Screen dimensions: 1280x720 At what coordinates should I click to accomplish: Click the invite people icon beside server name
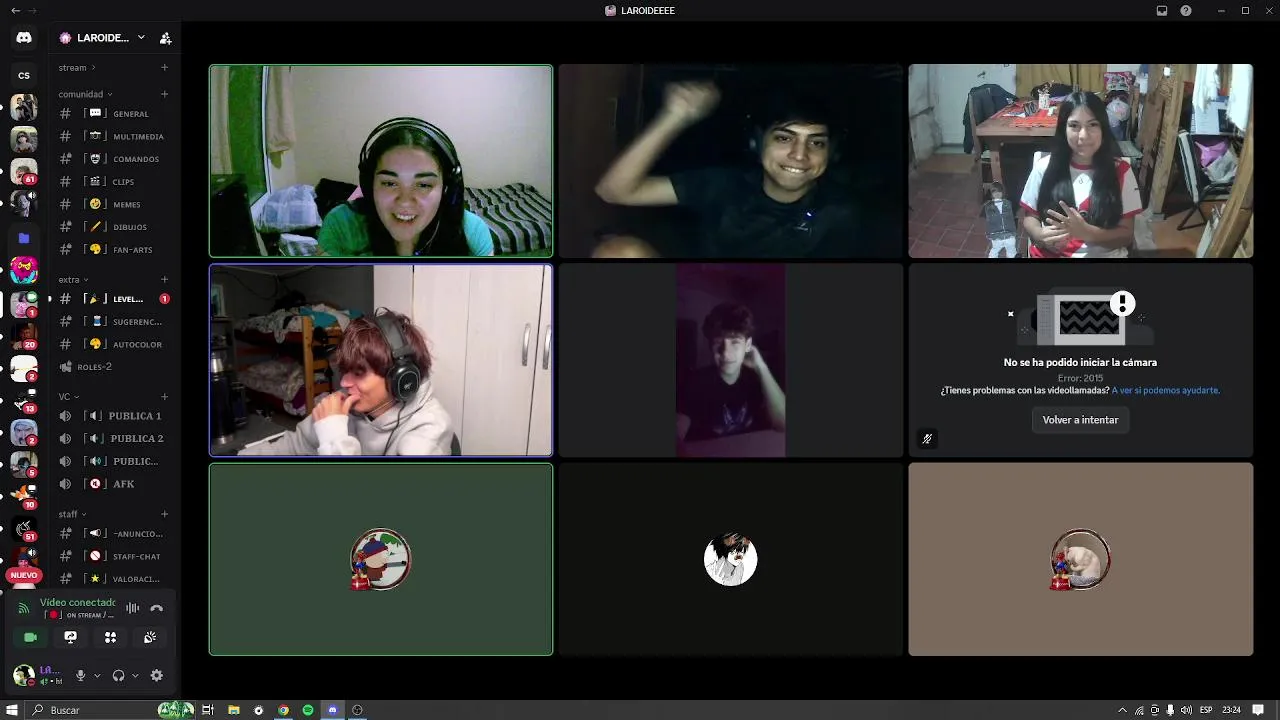pos(166,38)
